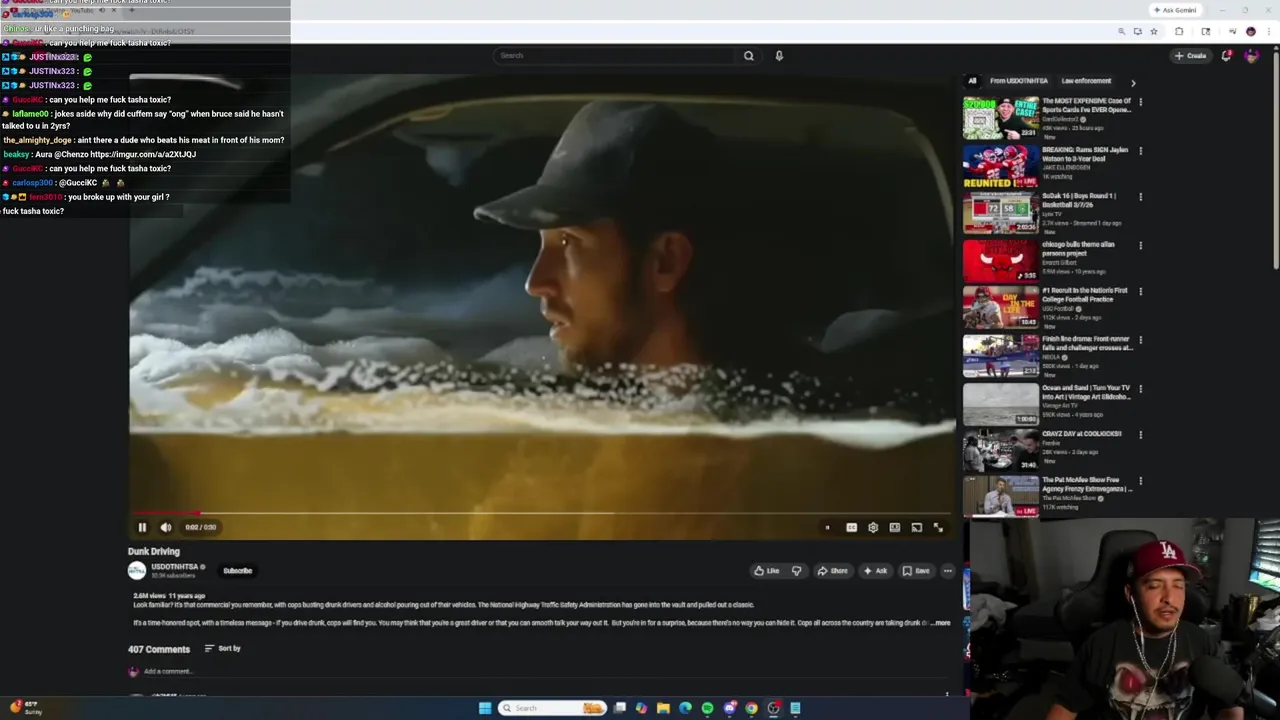Open File Explorer from the taskbar
This screenshot has width=1280, height=720.
663,708
